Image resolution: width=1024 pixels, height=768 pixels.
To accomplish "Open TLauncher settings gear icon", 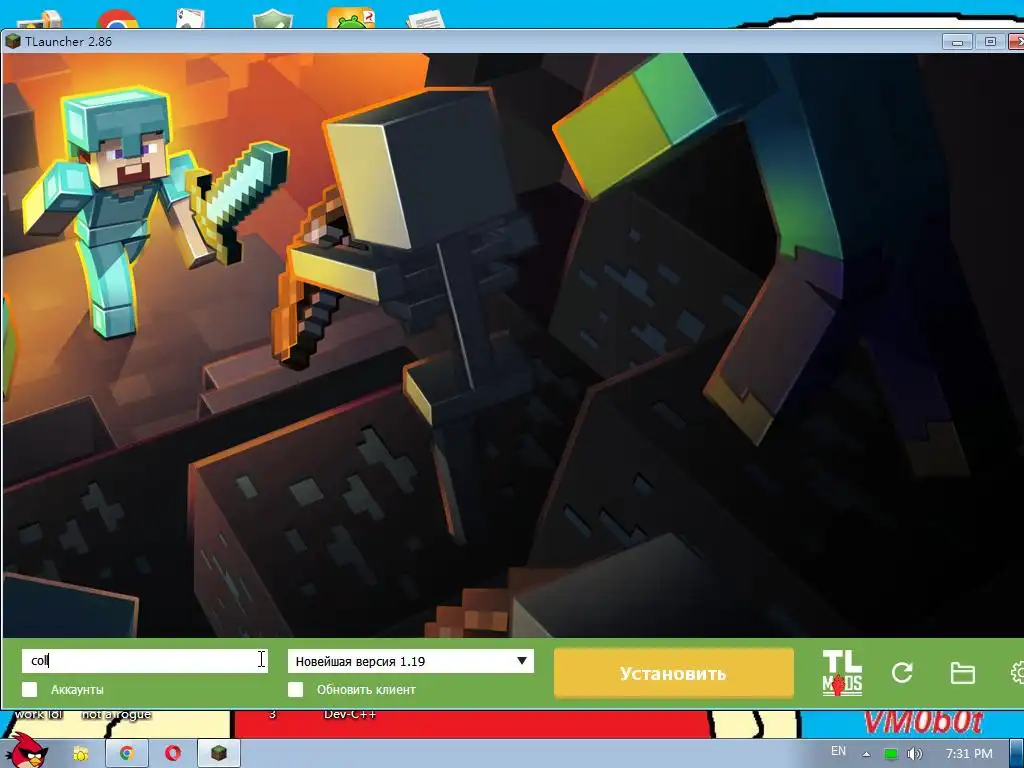I will click(x=1017, y=673).
